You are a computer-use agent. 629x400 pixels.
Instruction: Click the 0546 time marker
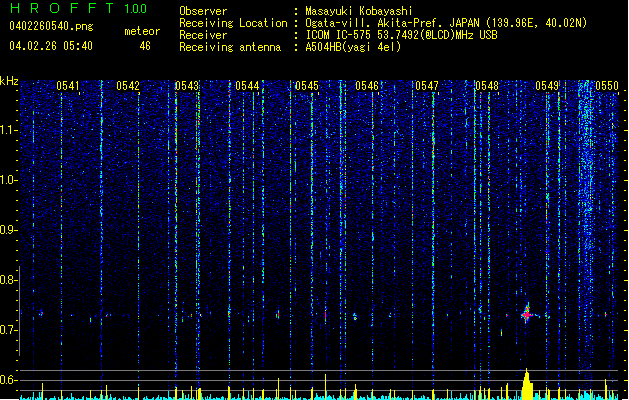(x=367, y=86)
